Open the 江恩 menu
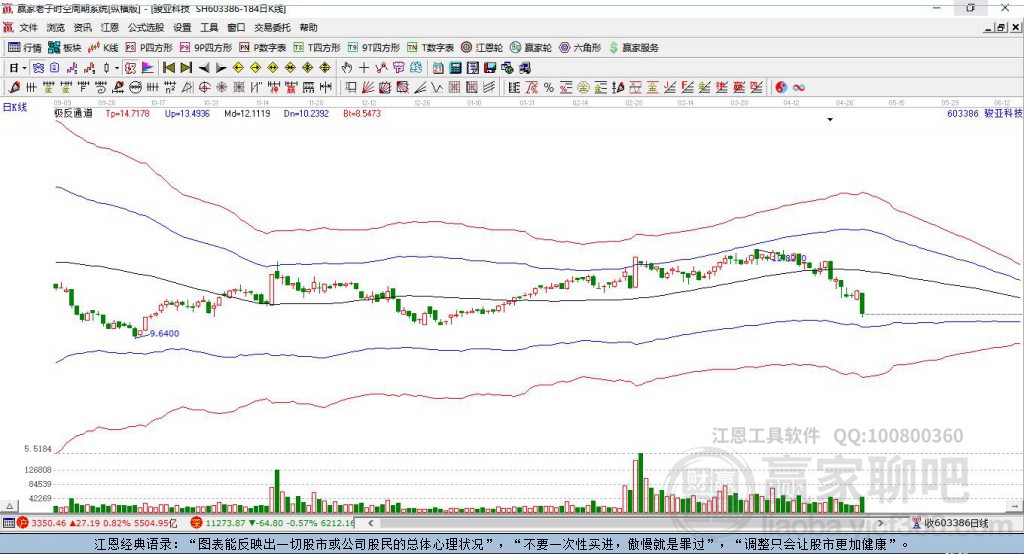The width and height of the screenshot is (1024, 554). pos(110,27)
